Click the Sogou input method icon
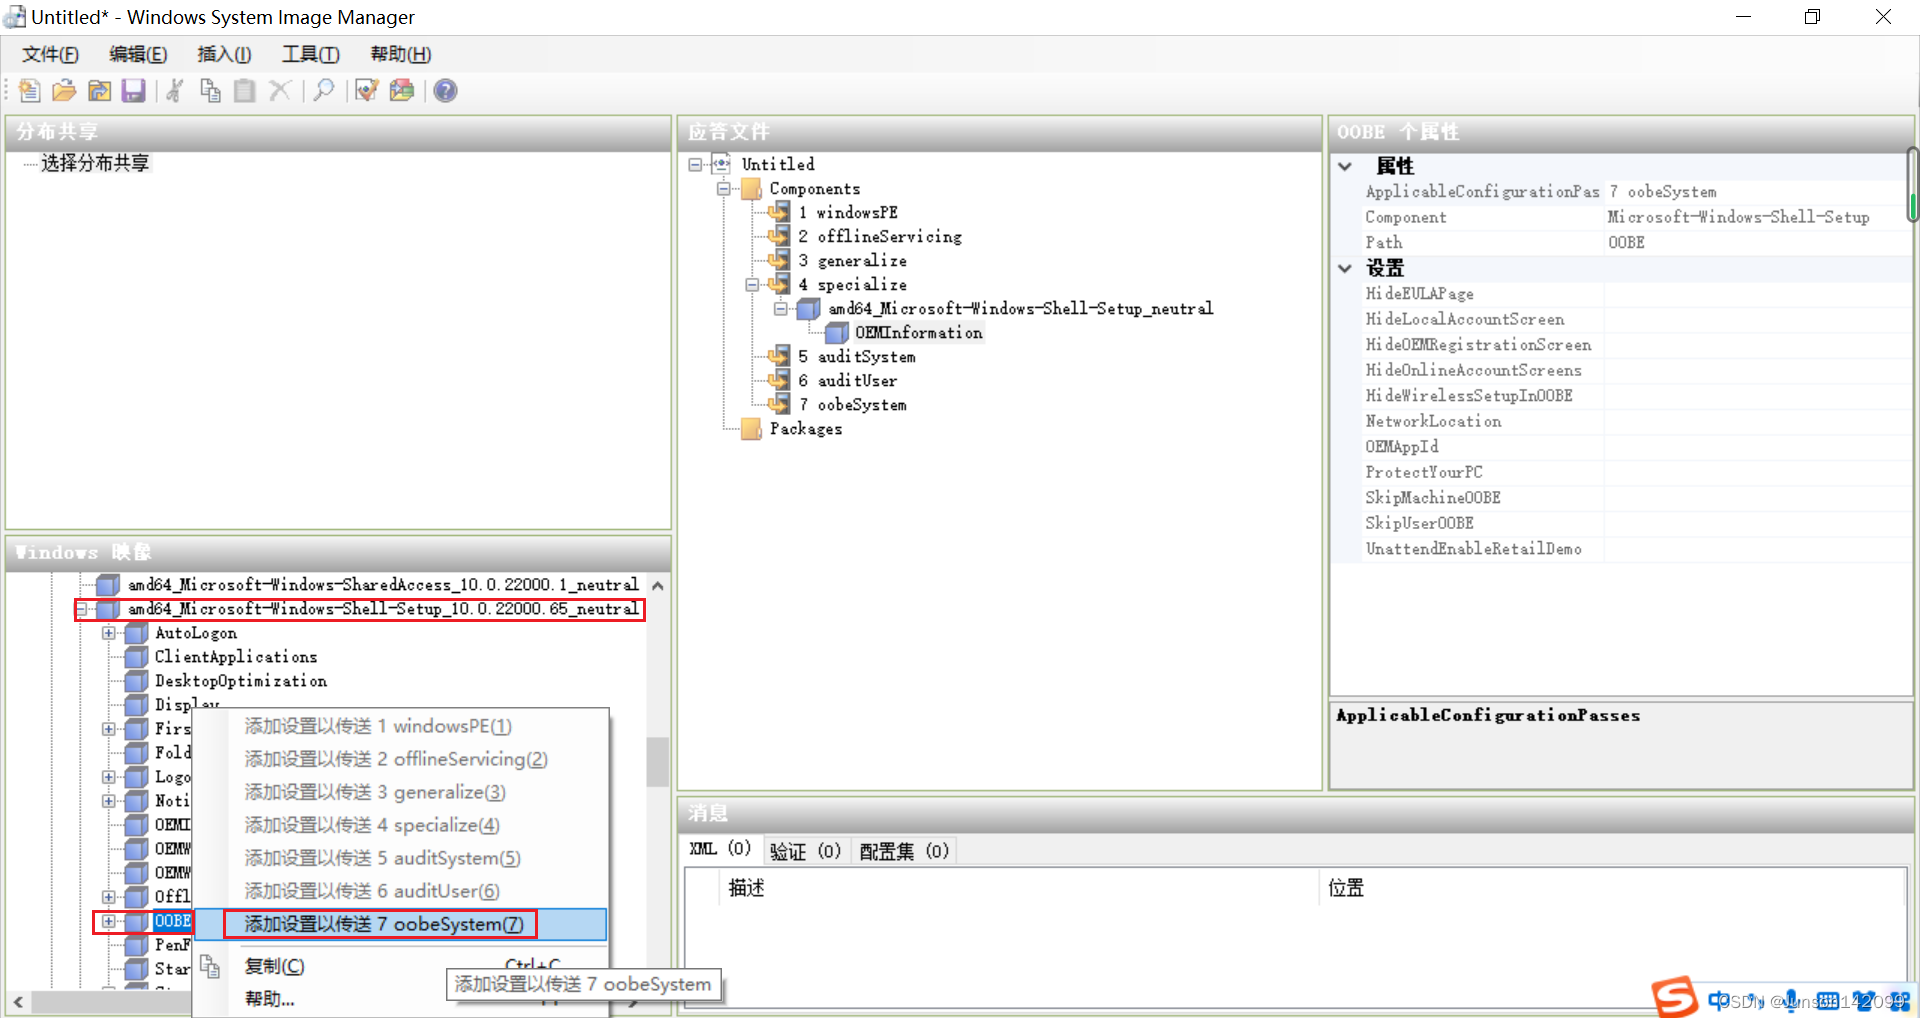The width and height of the screenshot is (1920, 1018). point(1675,997)
